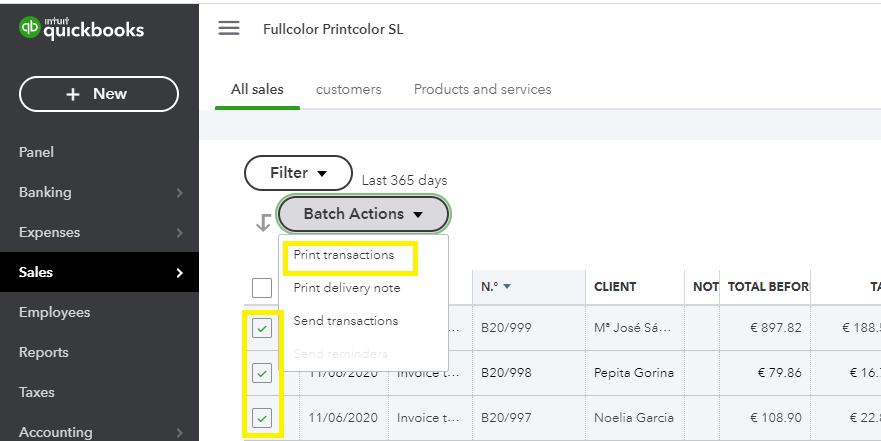Go to Reports in the sidebar
This screenshot has height=441, width=881.
click(44, 352)
